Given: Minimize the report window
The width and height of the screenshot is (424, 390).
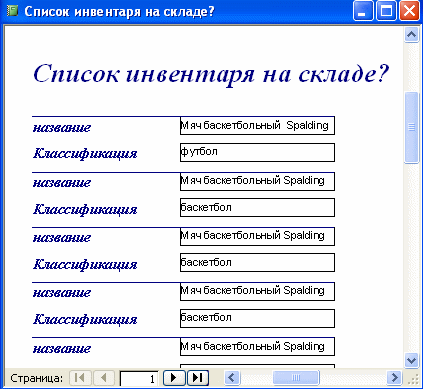Looking at the screenshot, I should pos(363,11).
